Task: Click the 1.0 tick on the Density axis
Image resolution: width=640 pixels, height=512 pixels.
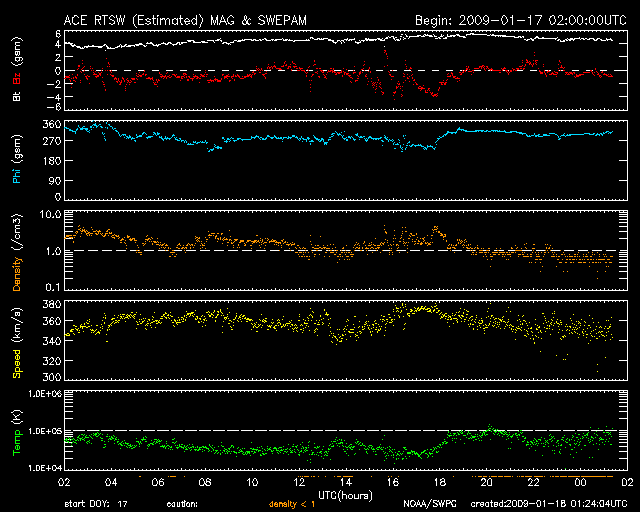Action: (53, 251)
